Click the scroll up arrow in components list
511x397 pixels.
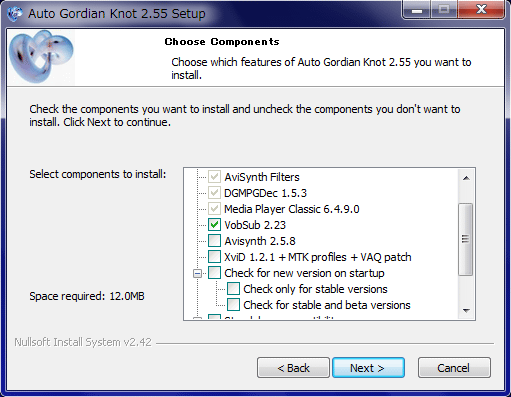466,178
